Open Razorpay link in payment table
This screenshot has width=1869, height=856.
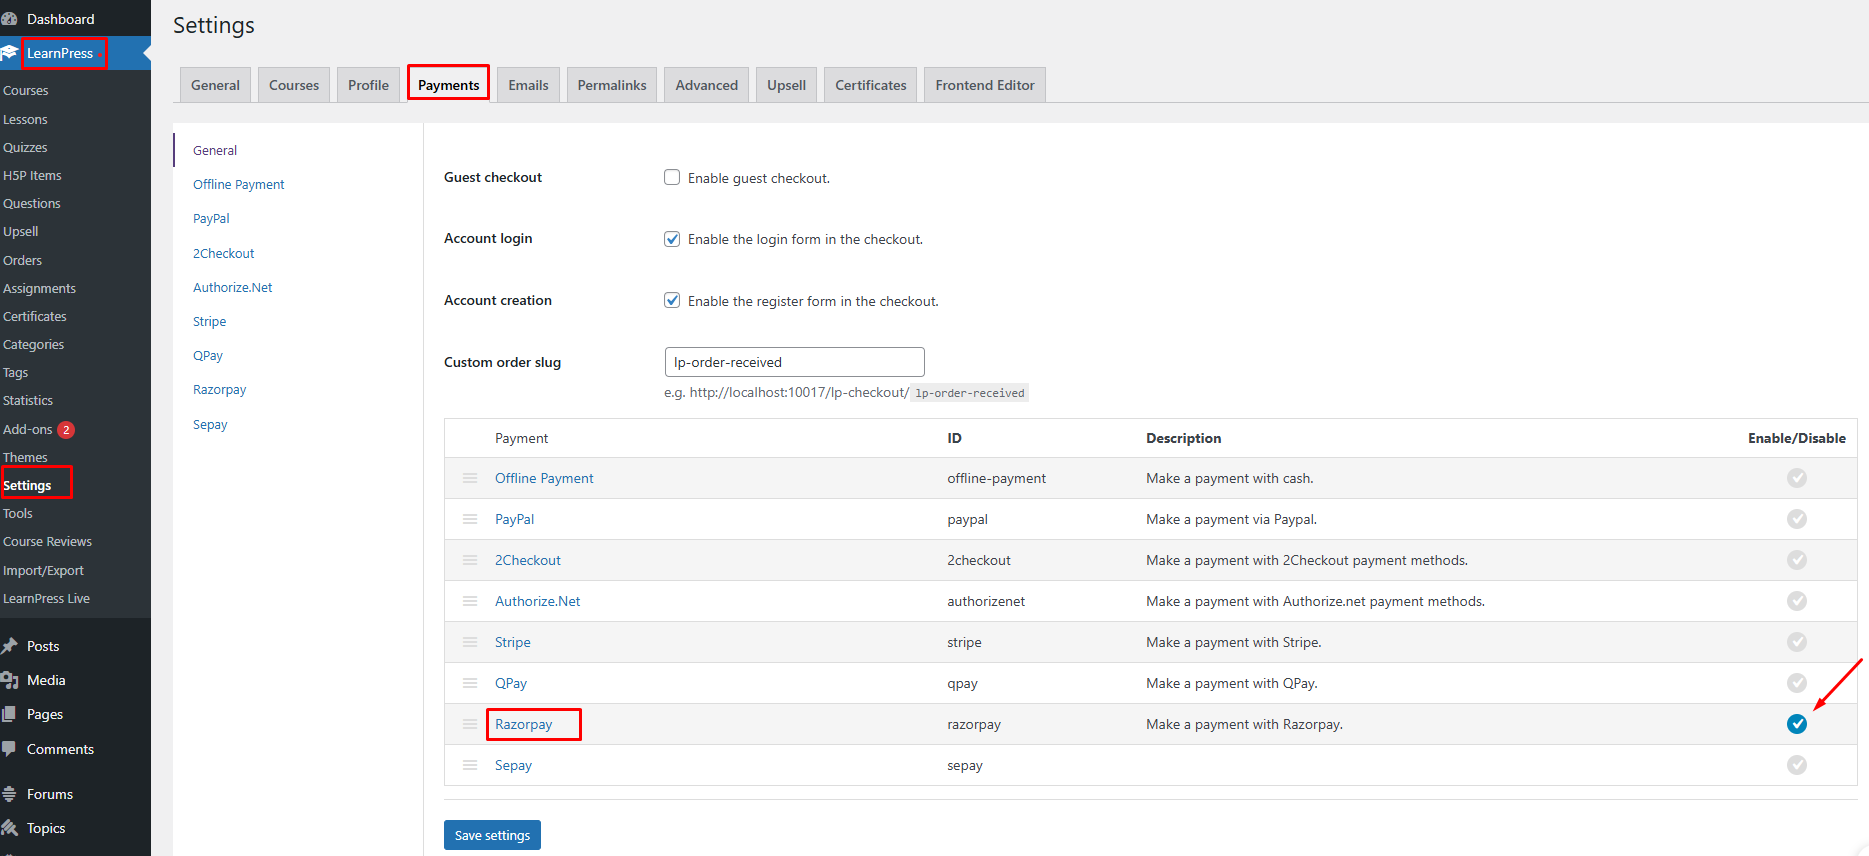523,724
